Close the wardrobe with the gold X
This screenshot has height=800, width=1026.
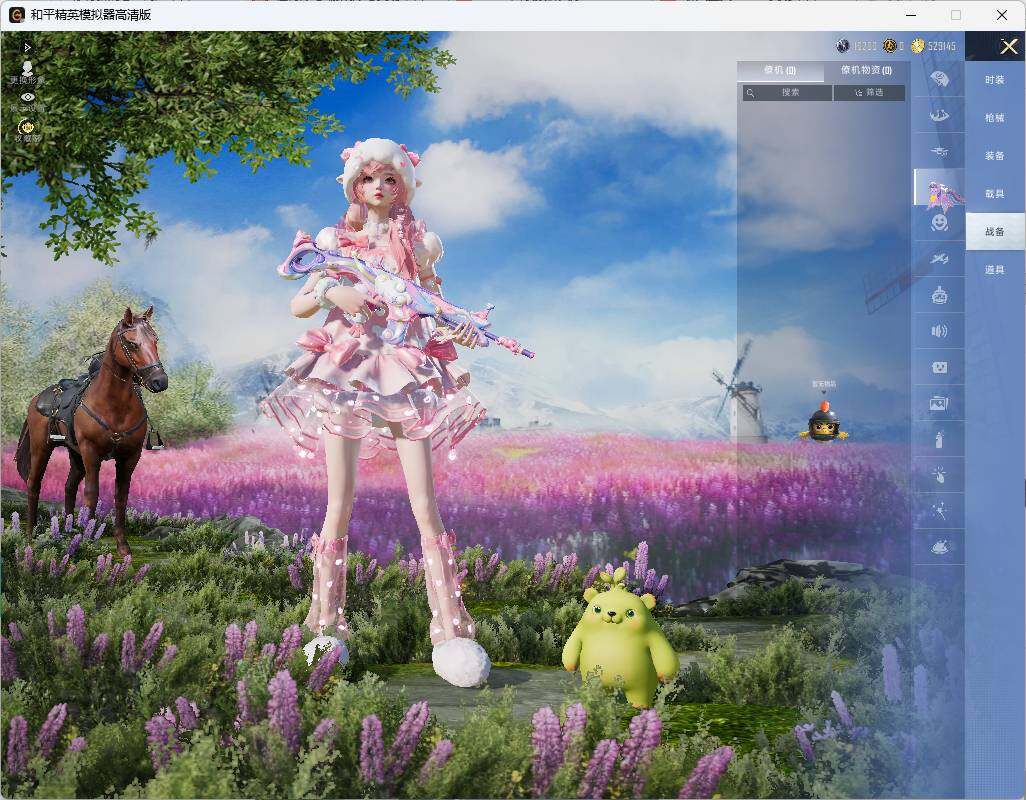1008,46
